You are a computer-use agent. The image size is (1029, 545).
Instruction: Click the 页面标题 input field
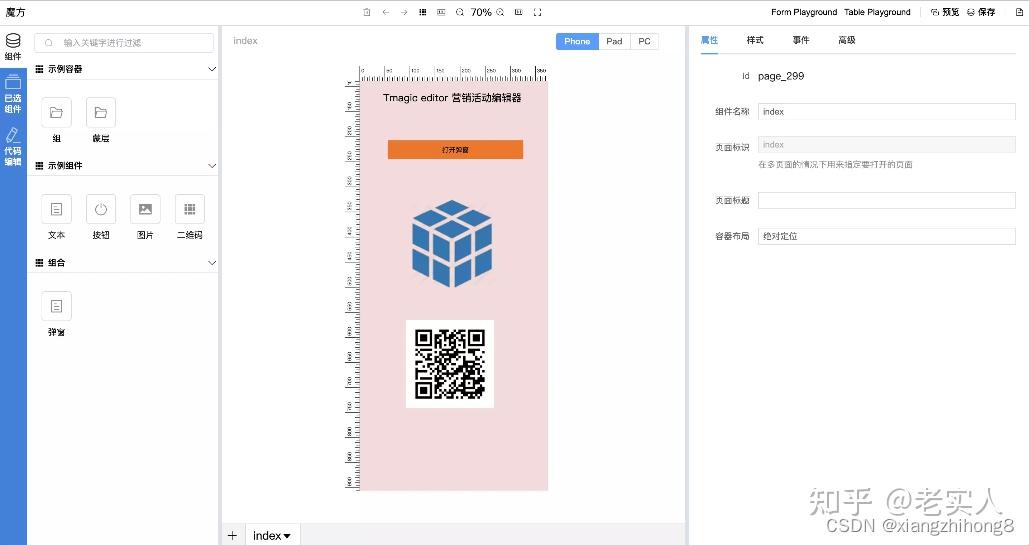pyautogui.click(x=887, y=200)
